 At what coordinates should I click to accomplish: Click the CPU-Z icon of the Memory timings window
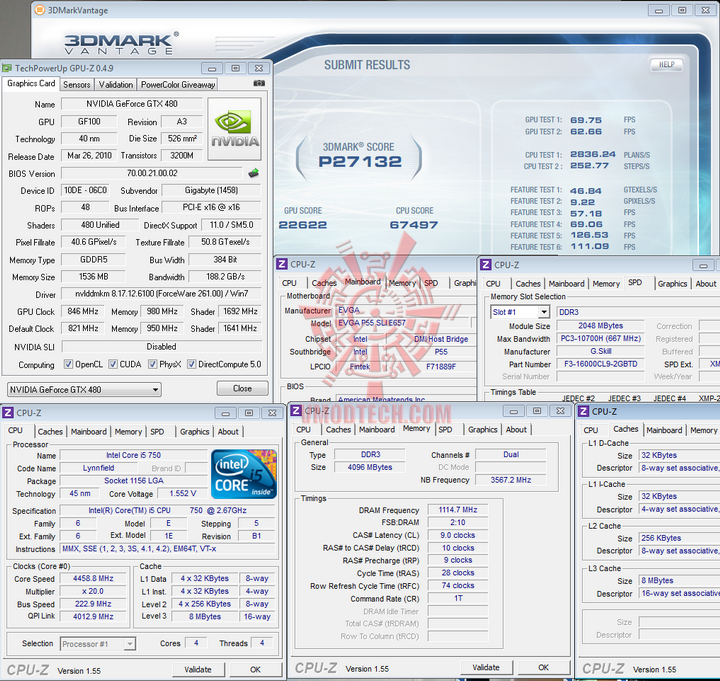[x=297, y=411]
